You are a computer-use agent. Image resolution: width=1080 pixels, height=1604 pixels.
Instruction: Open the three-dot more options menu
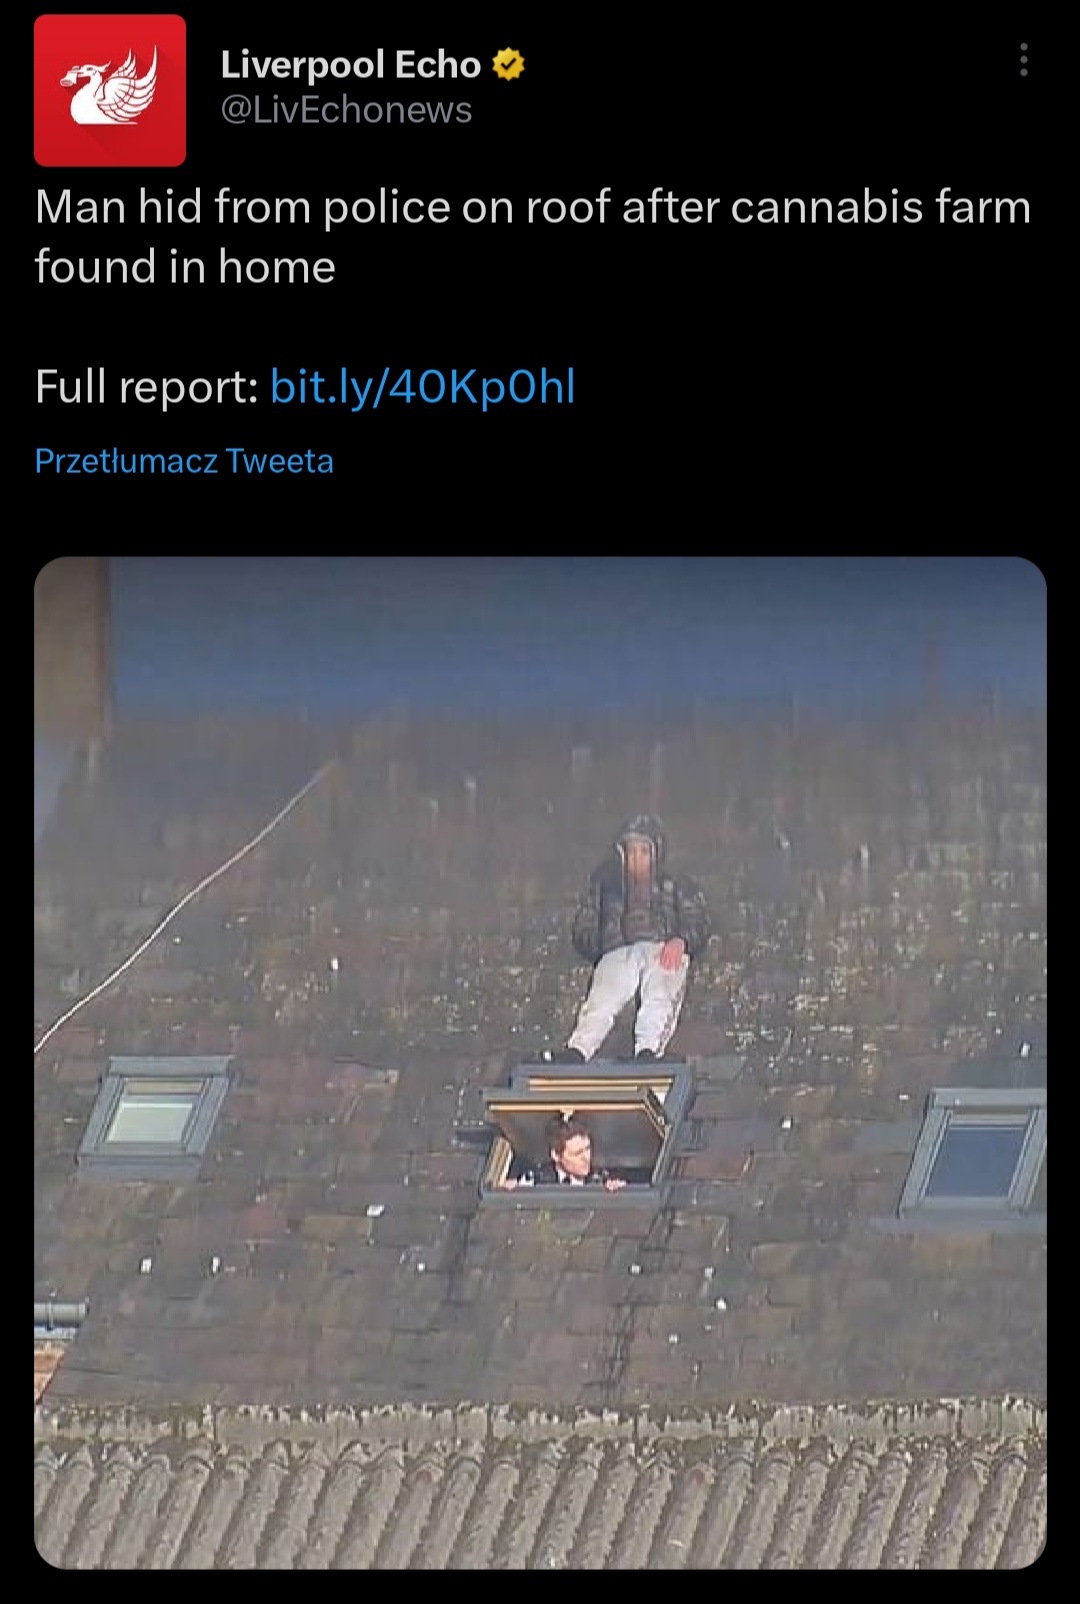click(1023, 60)
